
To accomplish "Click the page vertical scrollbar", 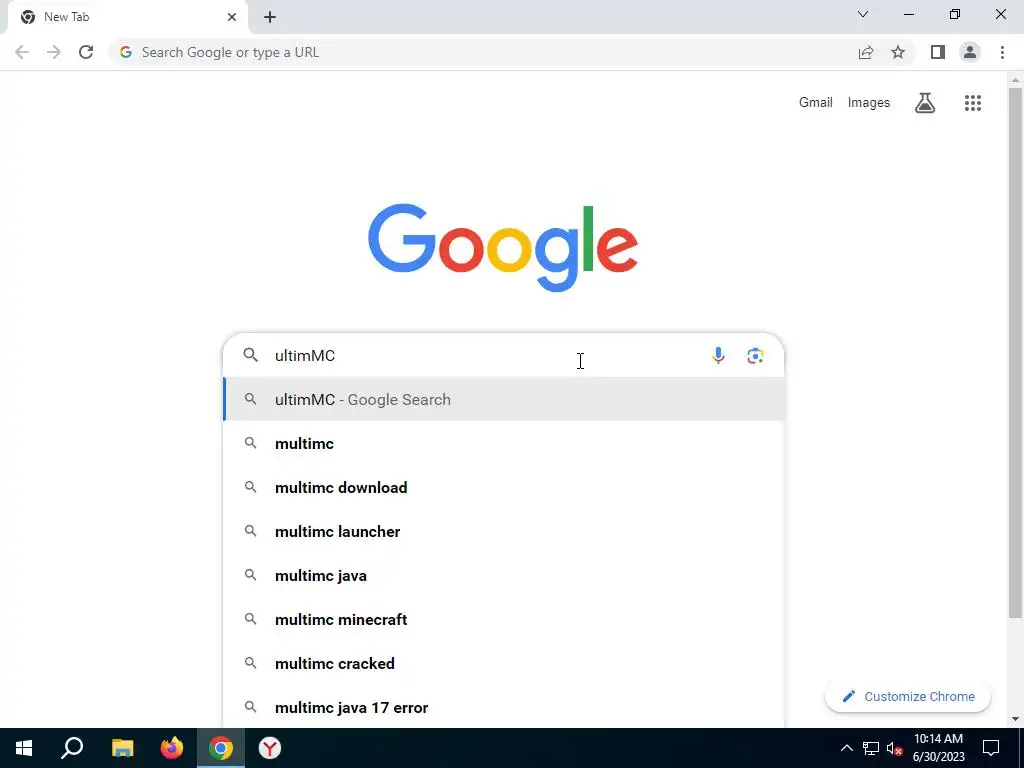I will click(x=1015, y=353).
